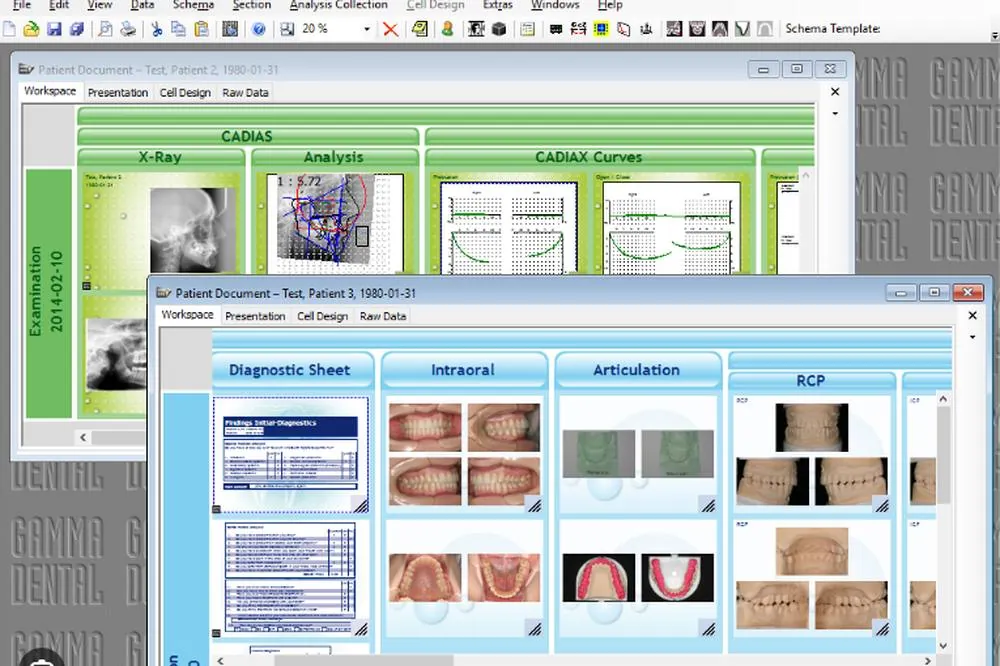
Task: Click the yellow highlighted chip toolbar icon
Action: pos(601,29)
